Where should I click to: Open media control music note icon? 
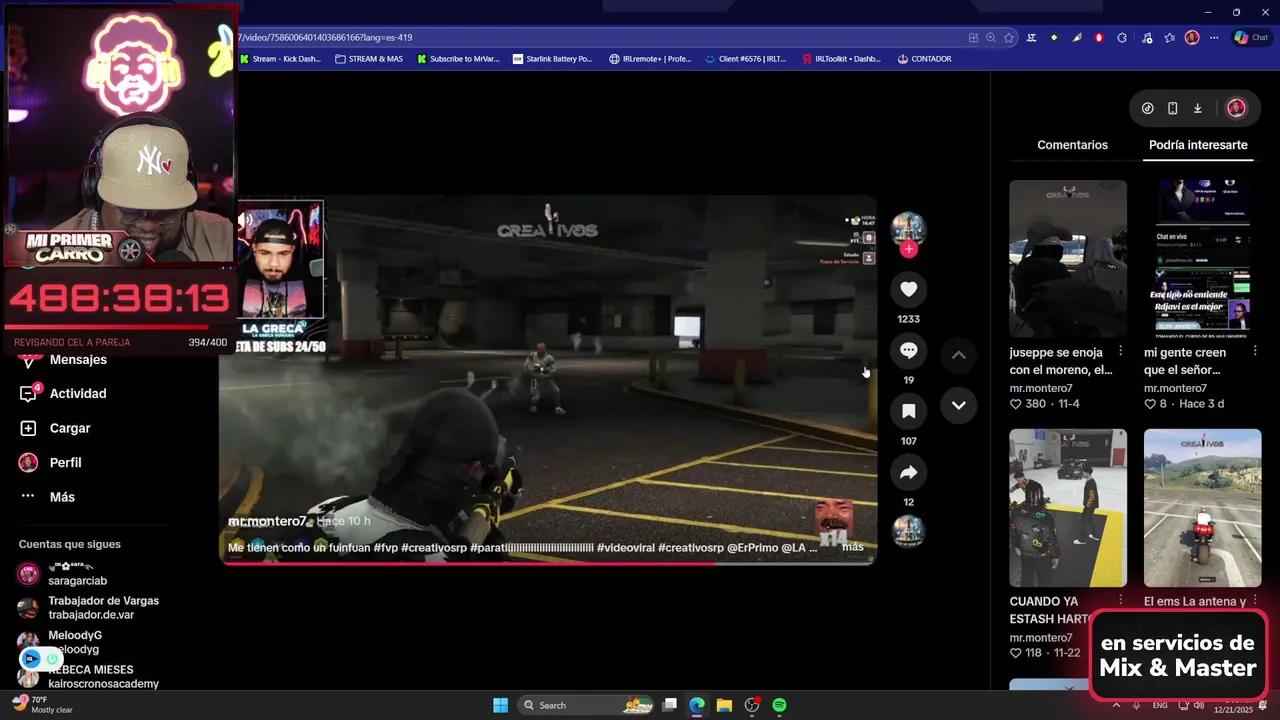pos(1146,38)
